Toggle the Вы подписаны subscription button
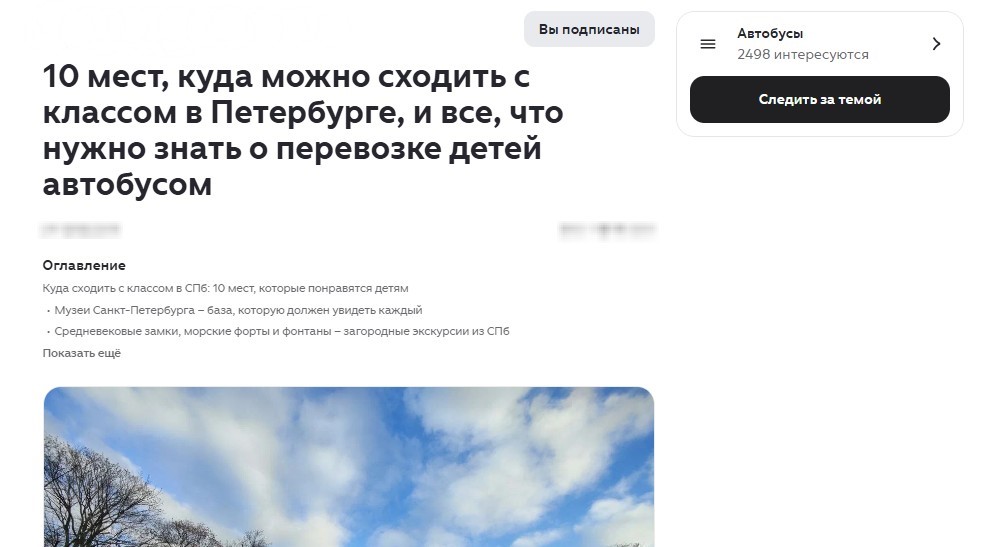 click(x=589, y=29)
